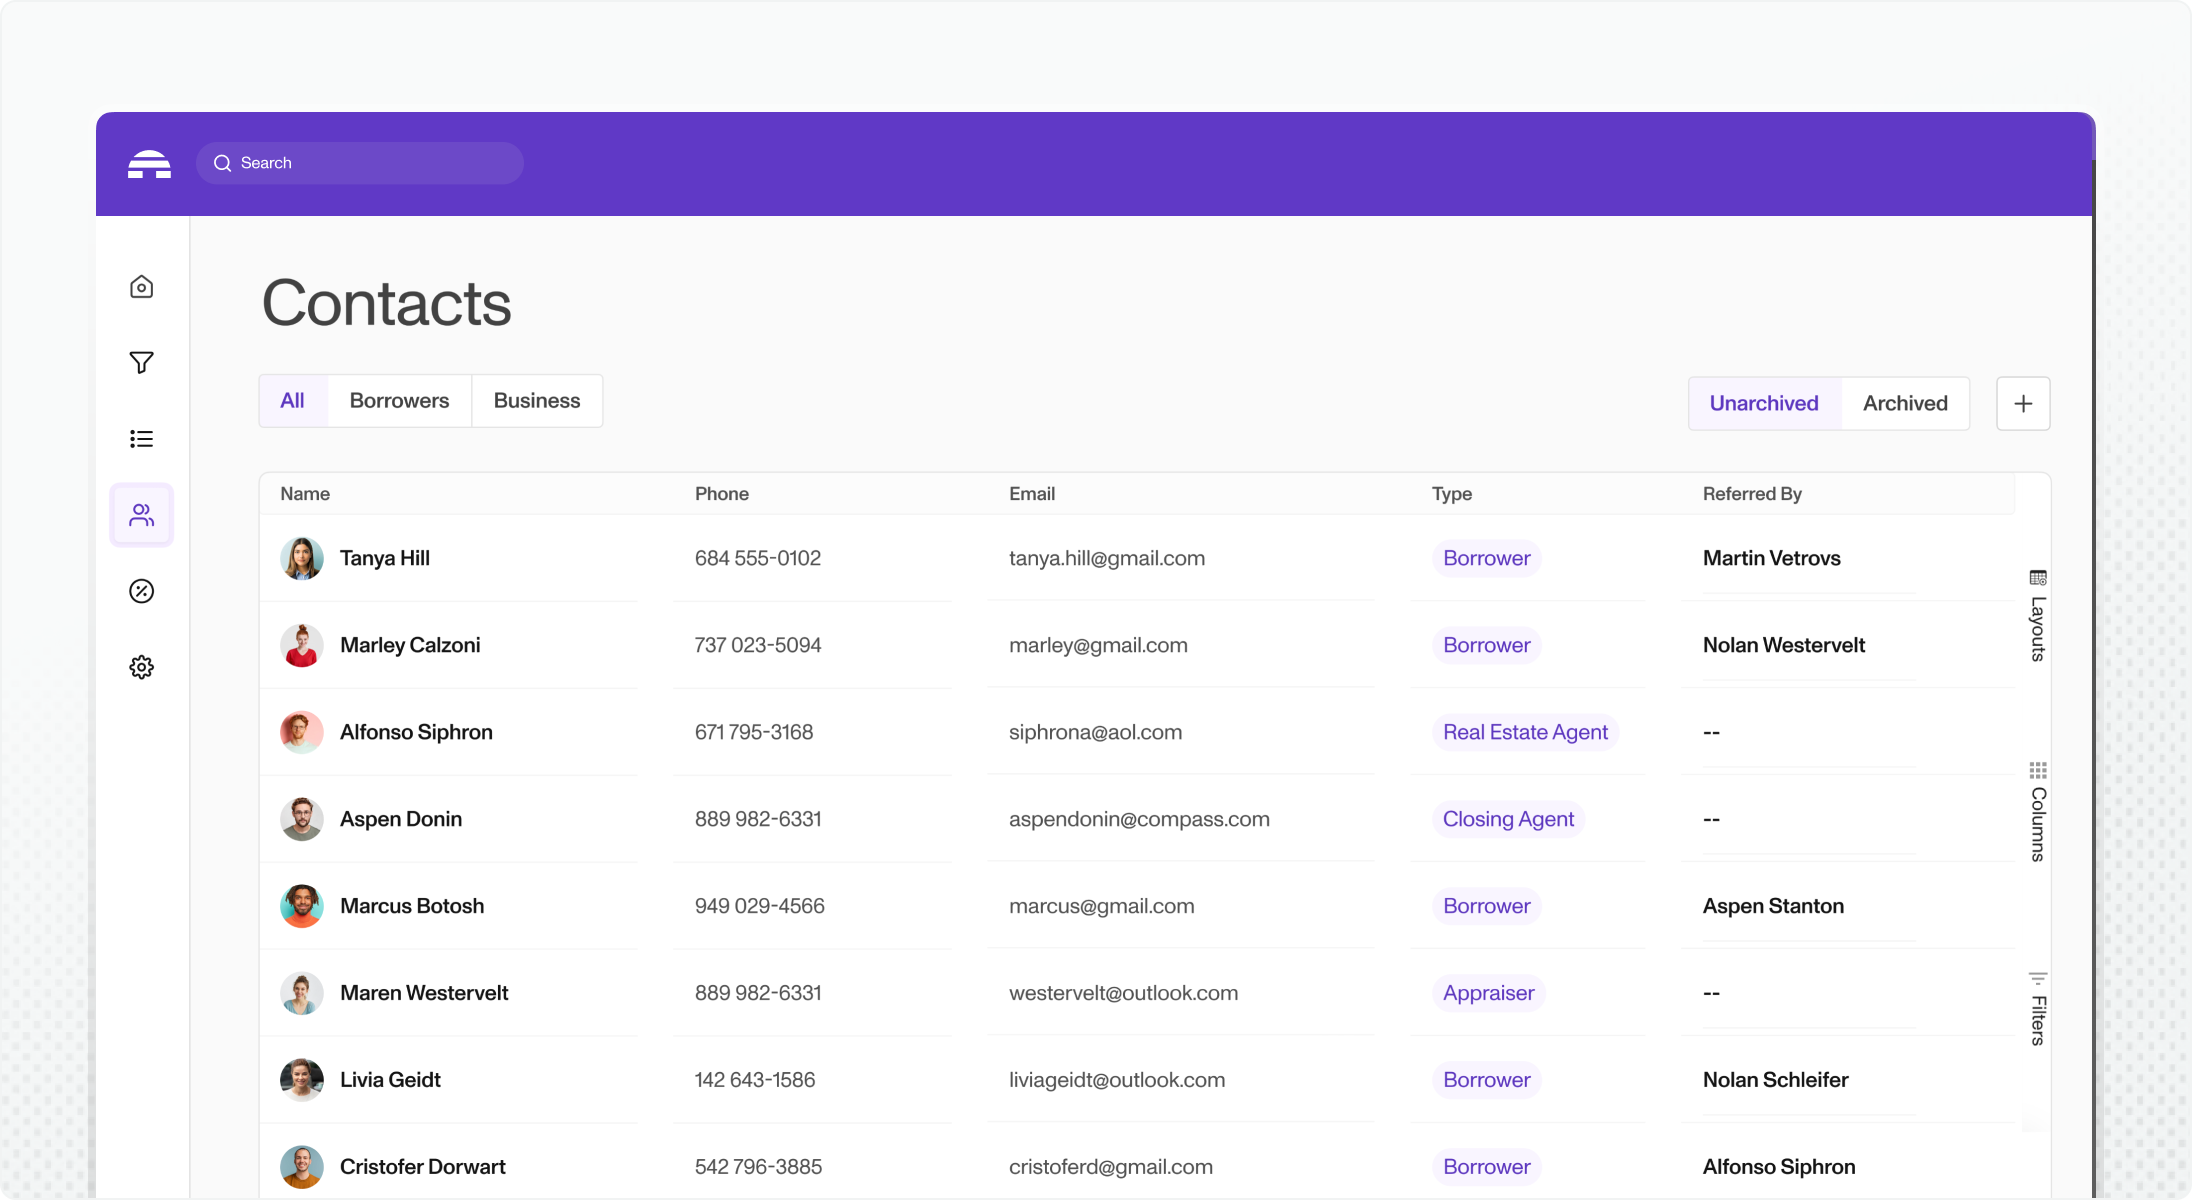Select the Business tab
The height and width of the screenshot is (1200, 2192).
coord(536,401)
